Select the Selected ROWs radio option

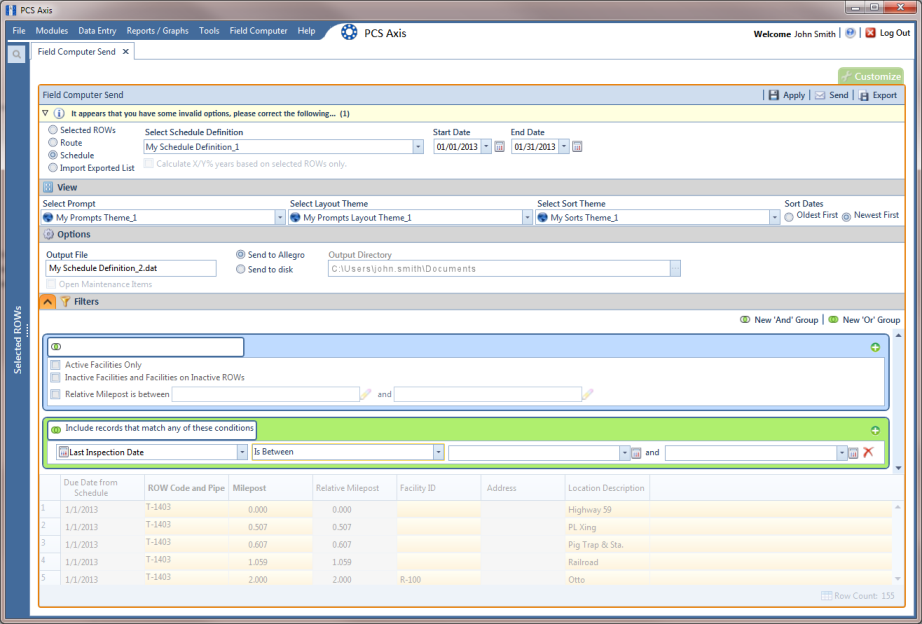(53, 130)
